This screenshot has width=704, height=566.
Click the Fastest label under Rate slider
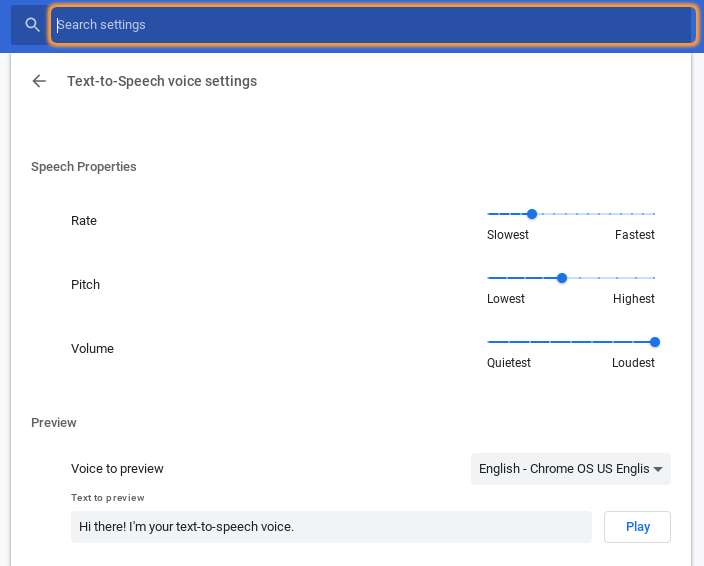[x=634, y=235]
